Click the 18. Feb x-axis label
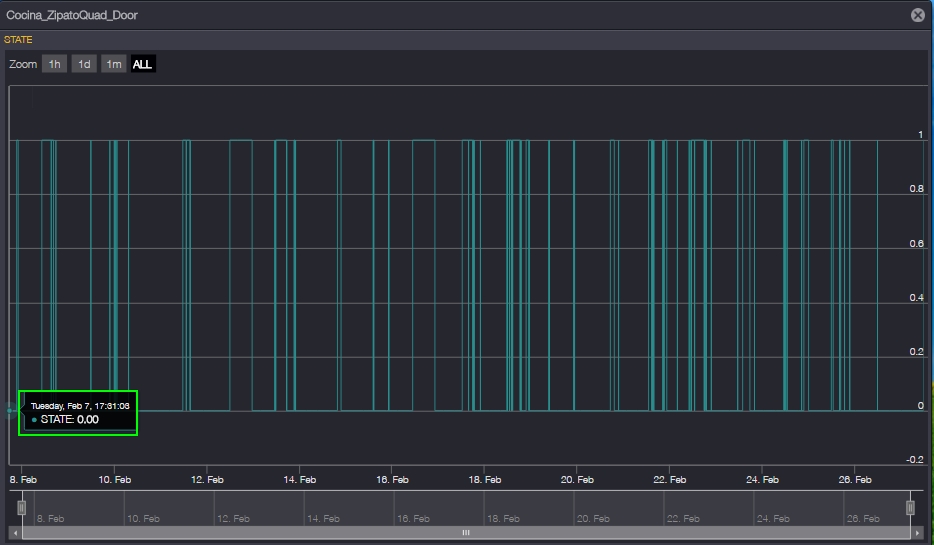The width and height of the screenshot is (934, 545). tap(483, 480)
